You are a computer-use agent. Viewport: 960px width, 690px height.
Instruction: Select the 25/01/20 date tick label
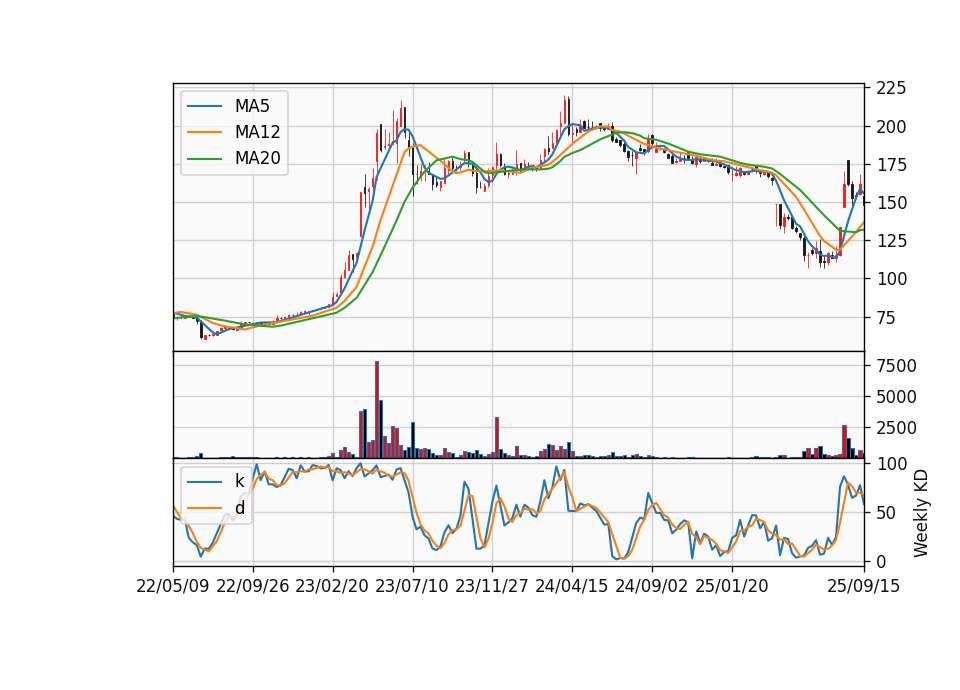click(732, 586)
